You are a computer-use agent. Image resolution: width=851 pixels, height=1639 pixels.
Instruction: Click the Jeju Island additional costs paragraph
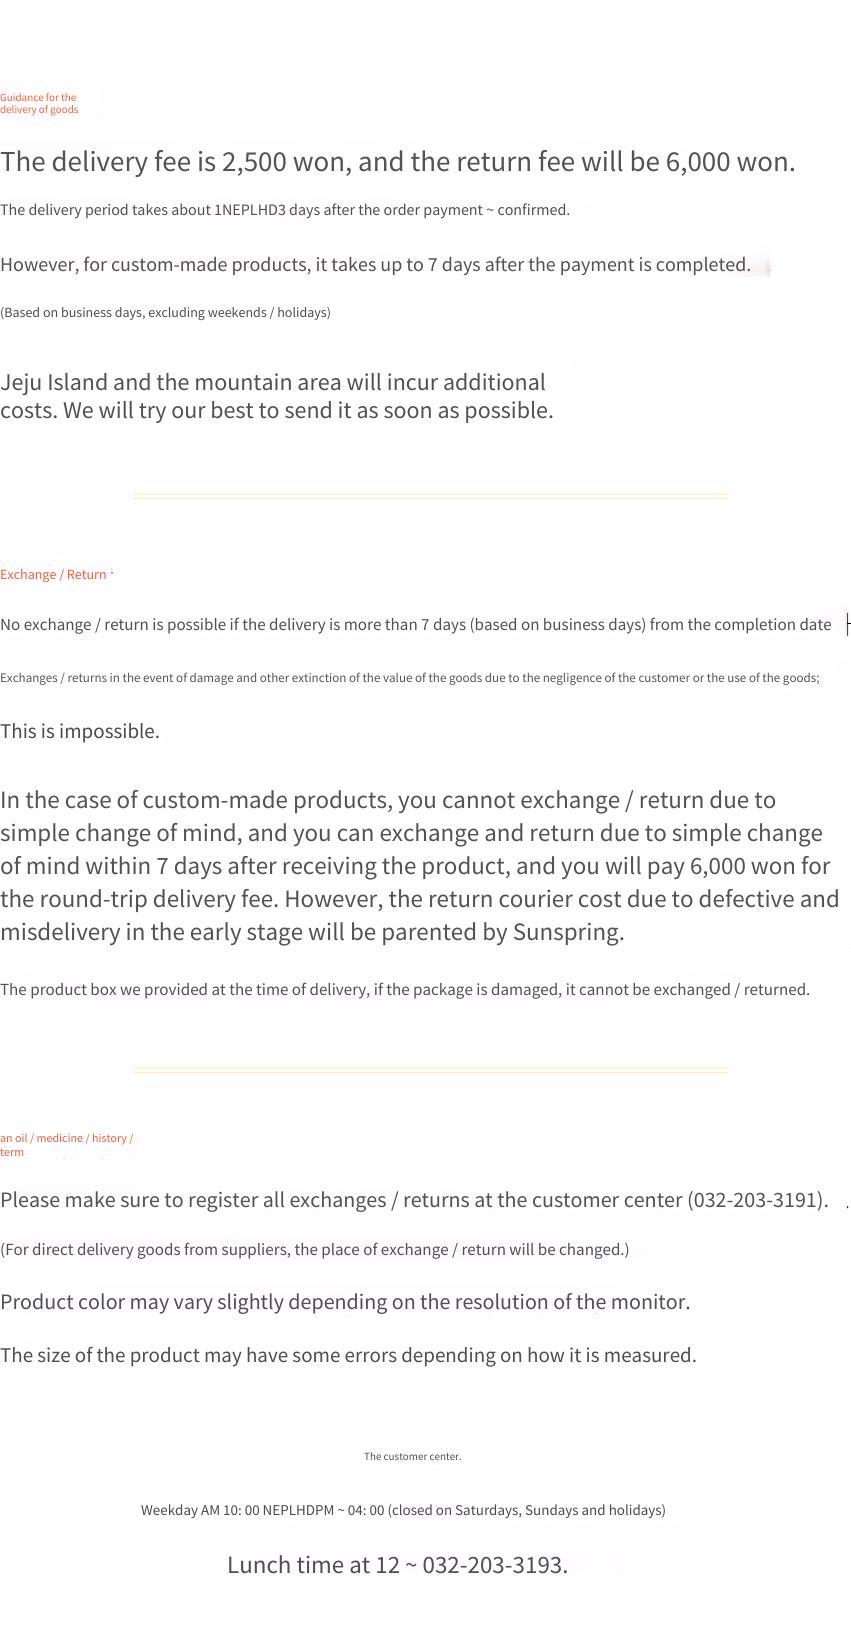click(x=277, y=397)
